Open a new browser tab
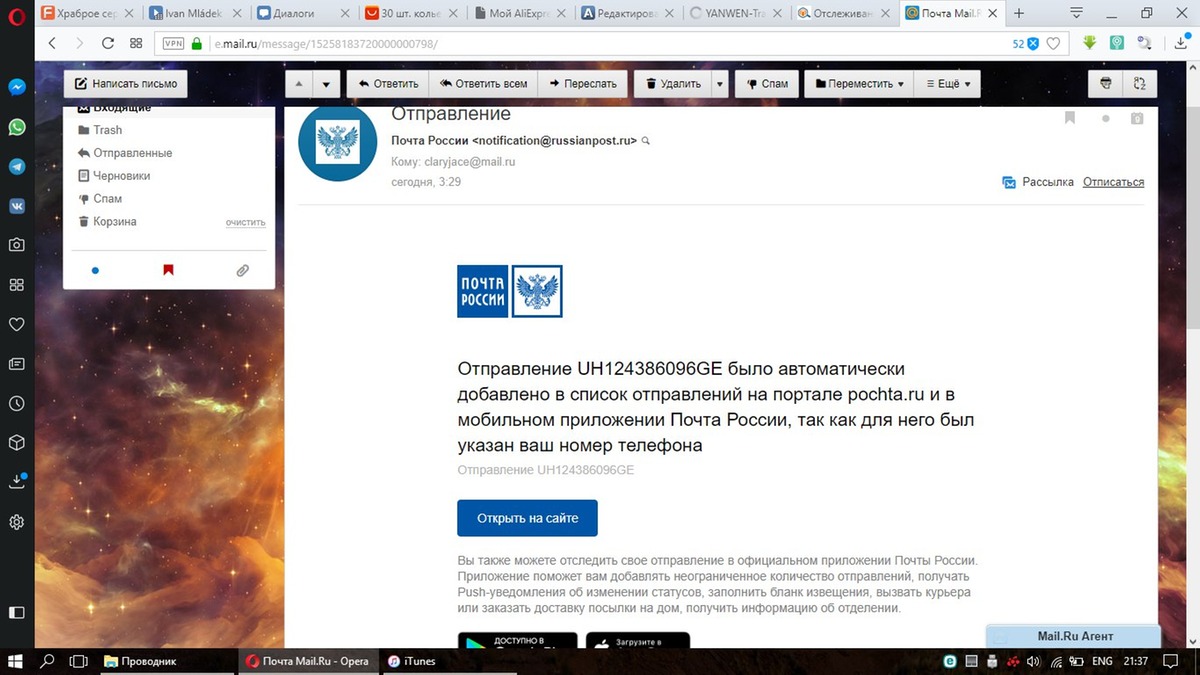 pyautogui.click(x=1019, y=14)
